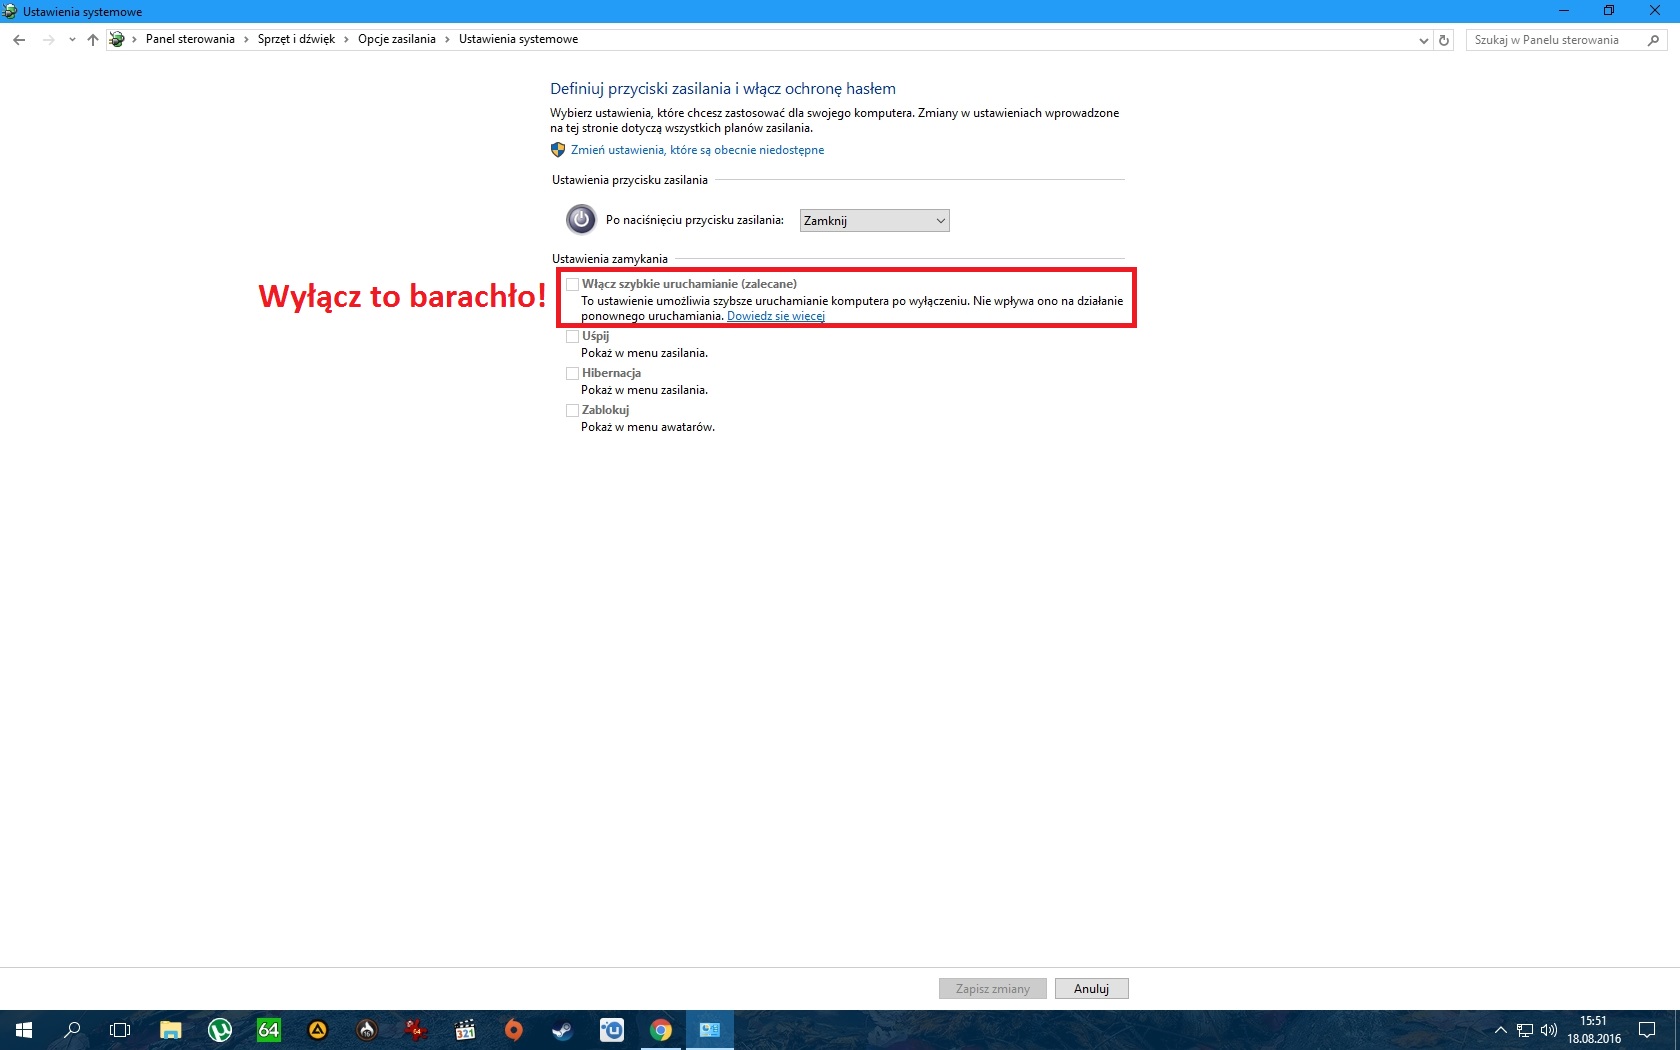
Task: Open the Windows Start menu
Action: [24, 1030]
